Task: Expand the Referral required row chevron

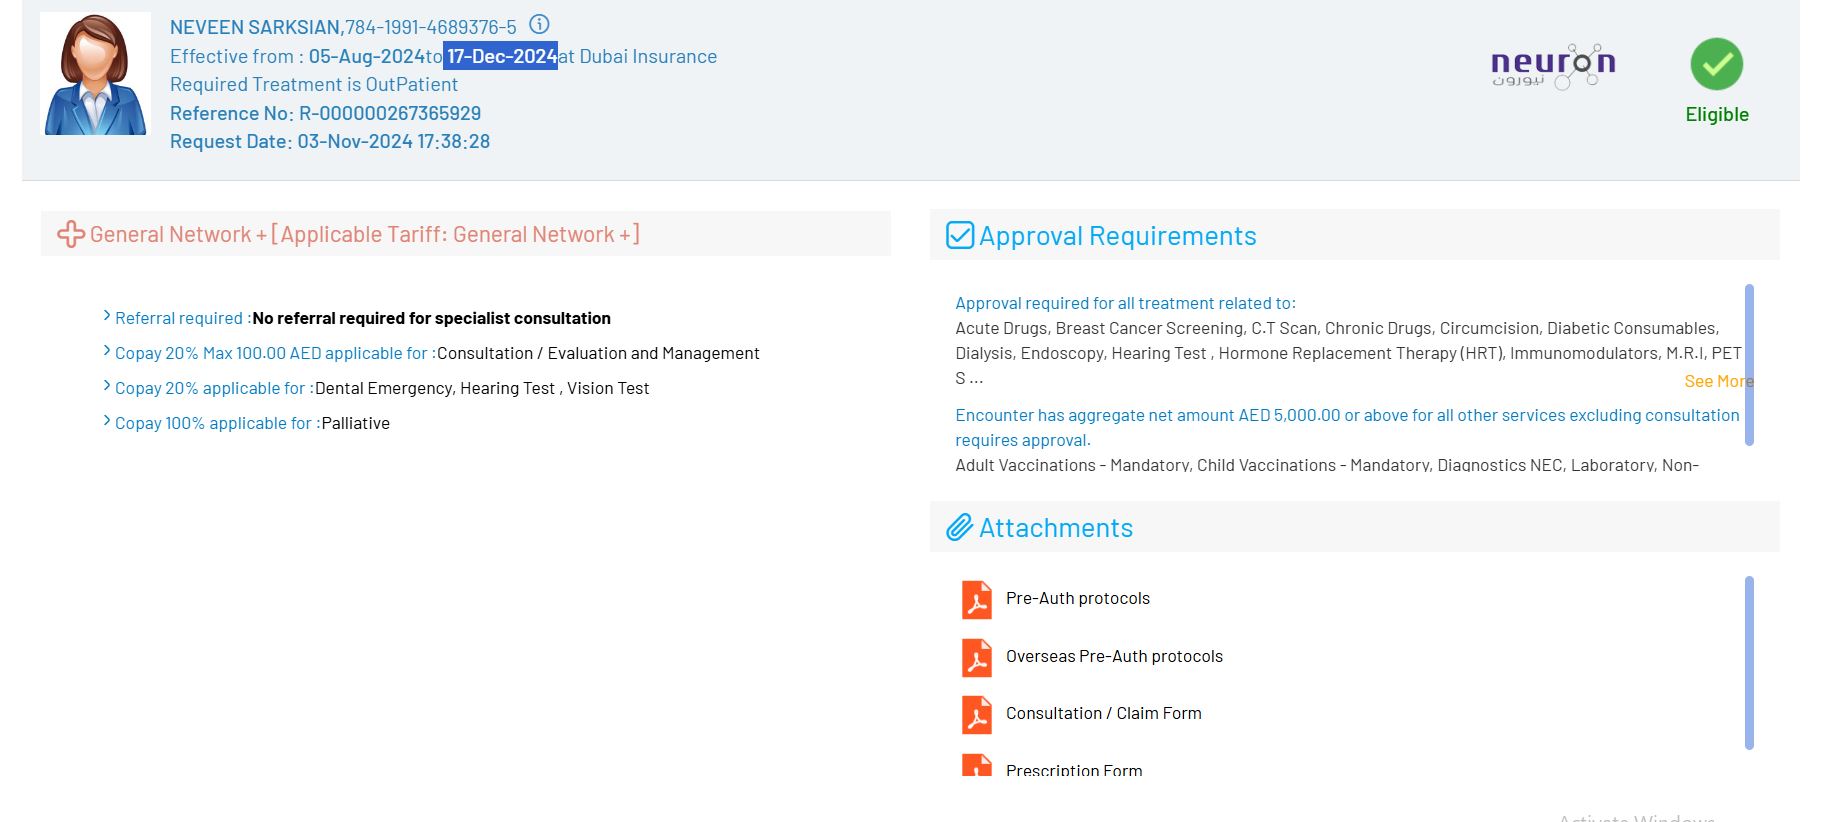Action: coord(107,316)
